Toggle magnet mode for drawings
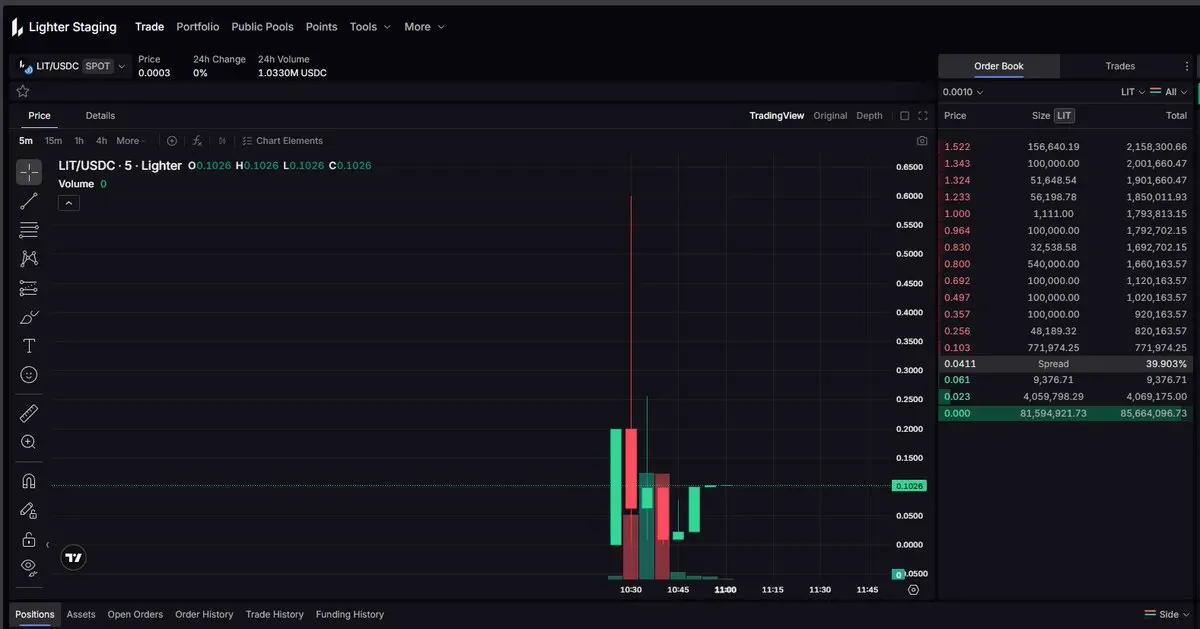The width and height of the screenshot is (1200, 629). (x=29, y=481)
